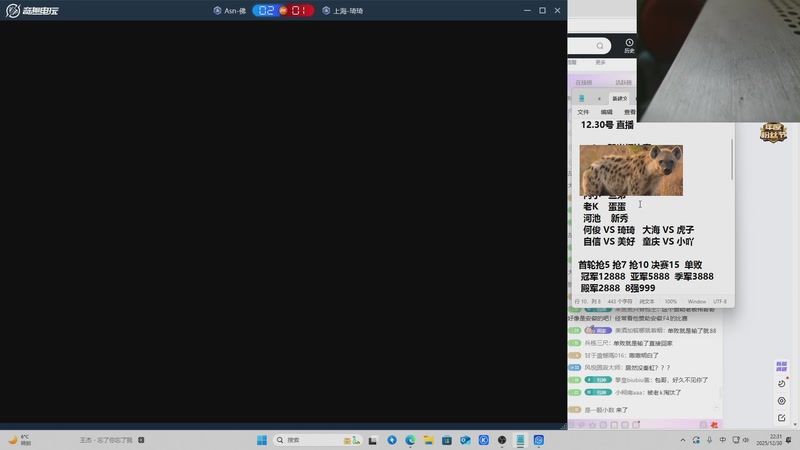
Task: Open the 100% zoom level dropdown in Notepad
Action: click(x=671, y=301)
